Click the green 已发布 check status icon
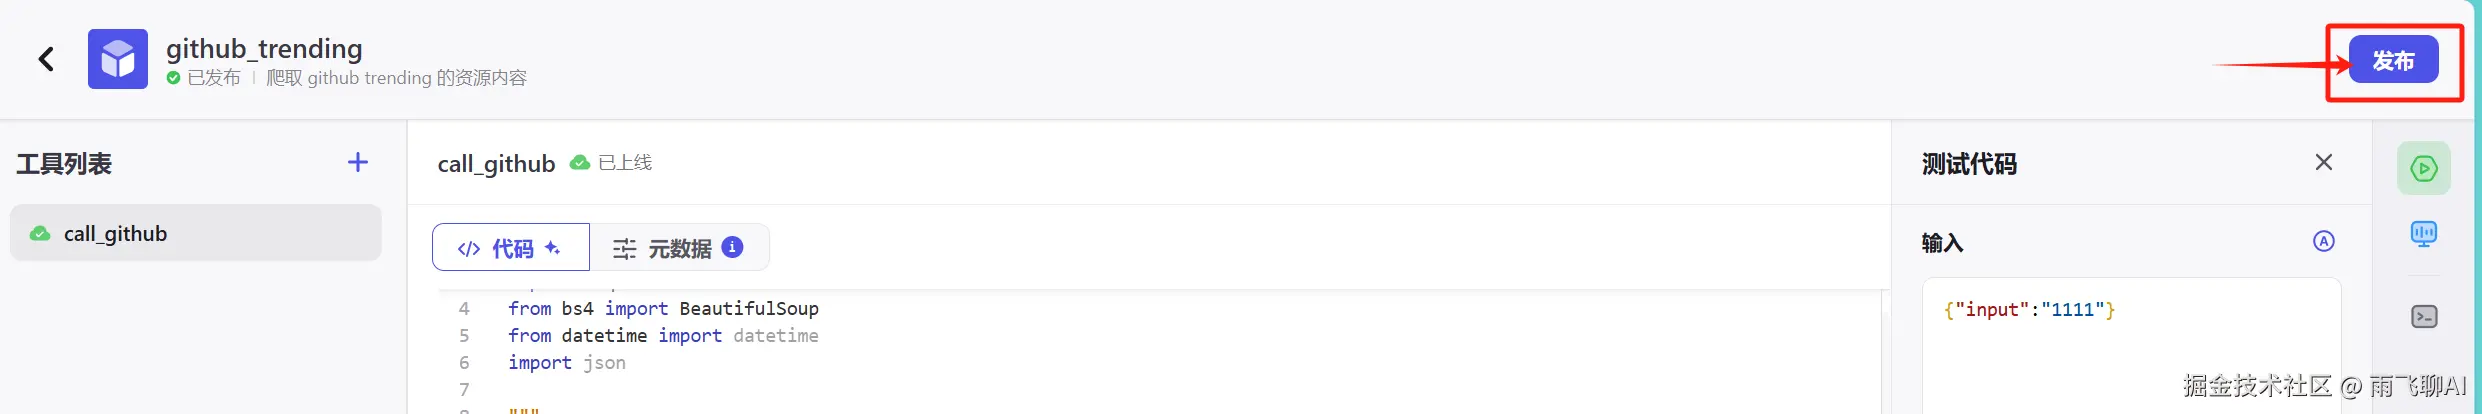The height and width of the screenshot is (414, 2482). click(x=174, y=78)
